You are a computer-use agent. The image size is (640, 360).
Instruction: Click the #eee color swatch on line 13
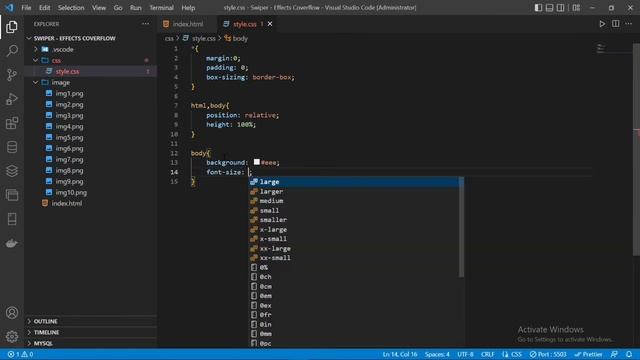coord(256,162)
